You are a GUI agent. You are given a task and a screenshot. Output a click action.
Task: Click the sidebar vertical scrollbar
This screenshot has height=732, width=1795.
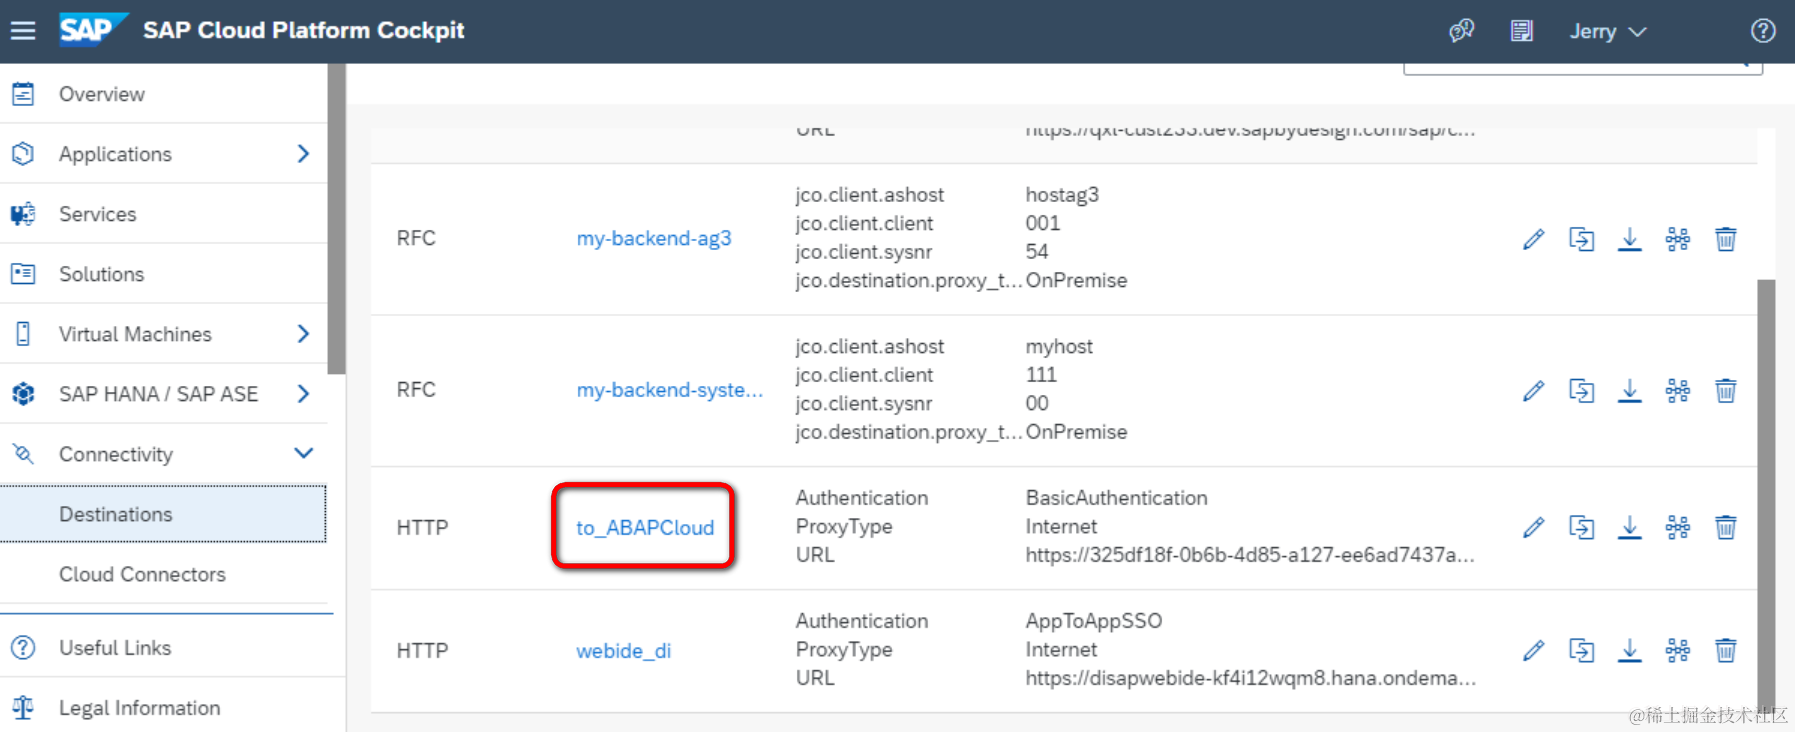pos(337,219)
